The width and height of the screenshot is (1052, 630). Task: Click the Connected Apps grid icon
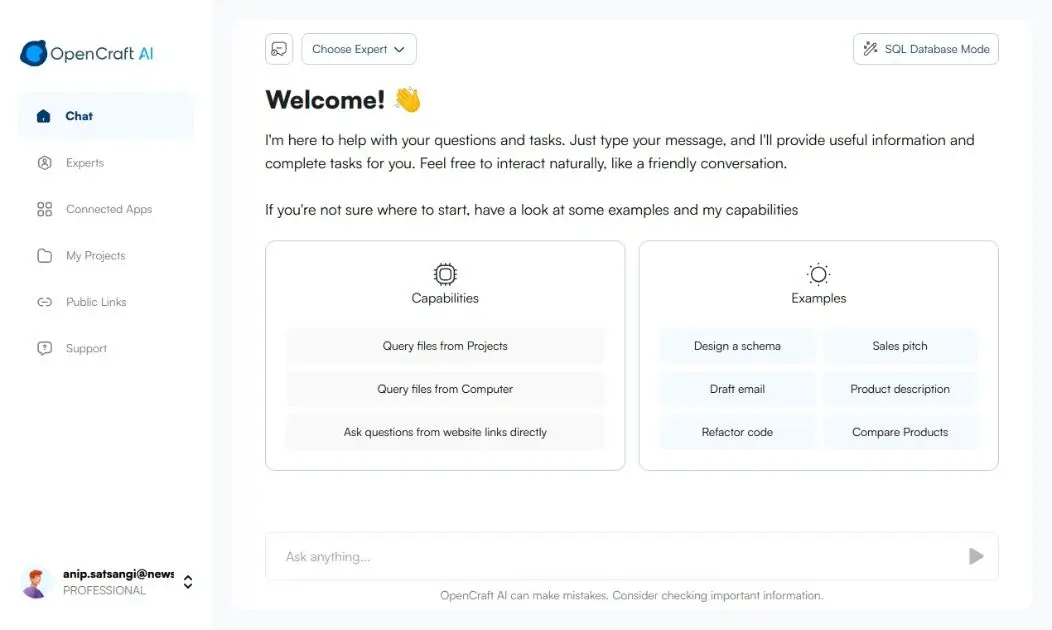point(44,209)
